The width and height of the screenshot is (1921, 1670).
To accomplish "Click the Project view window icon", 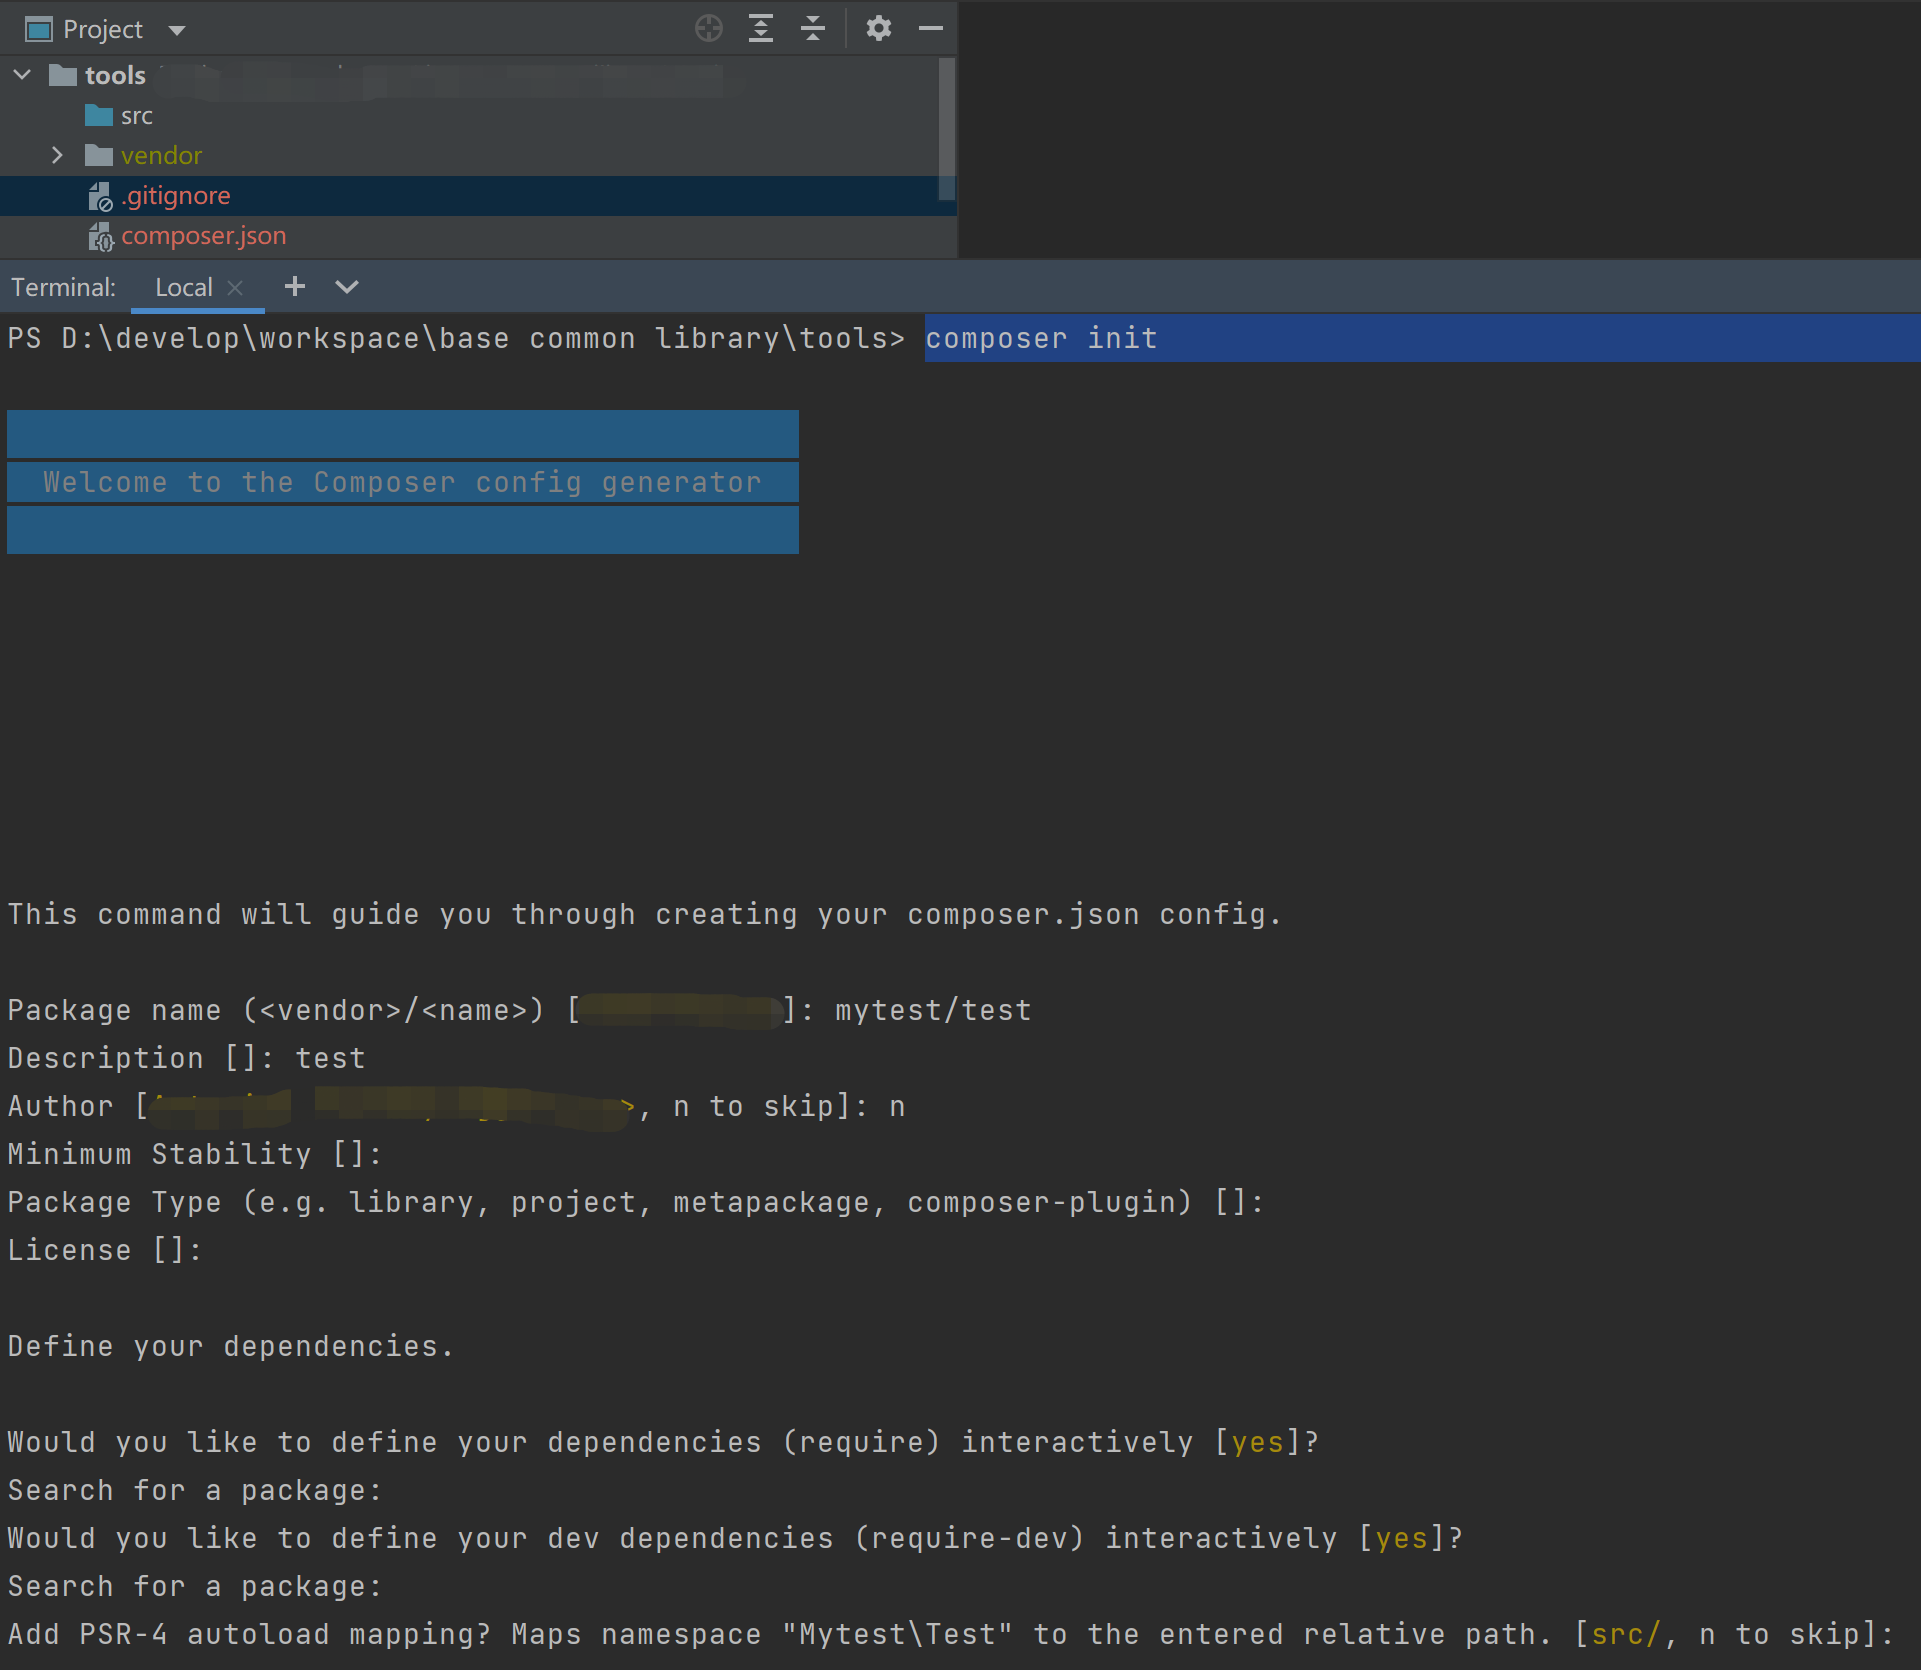I will pos(39,30).
